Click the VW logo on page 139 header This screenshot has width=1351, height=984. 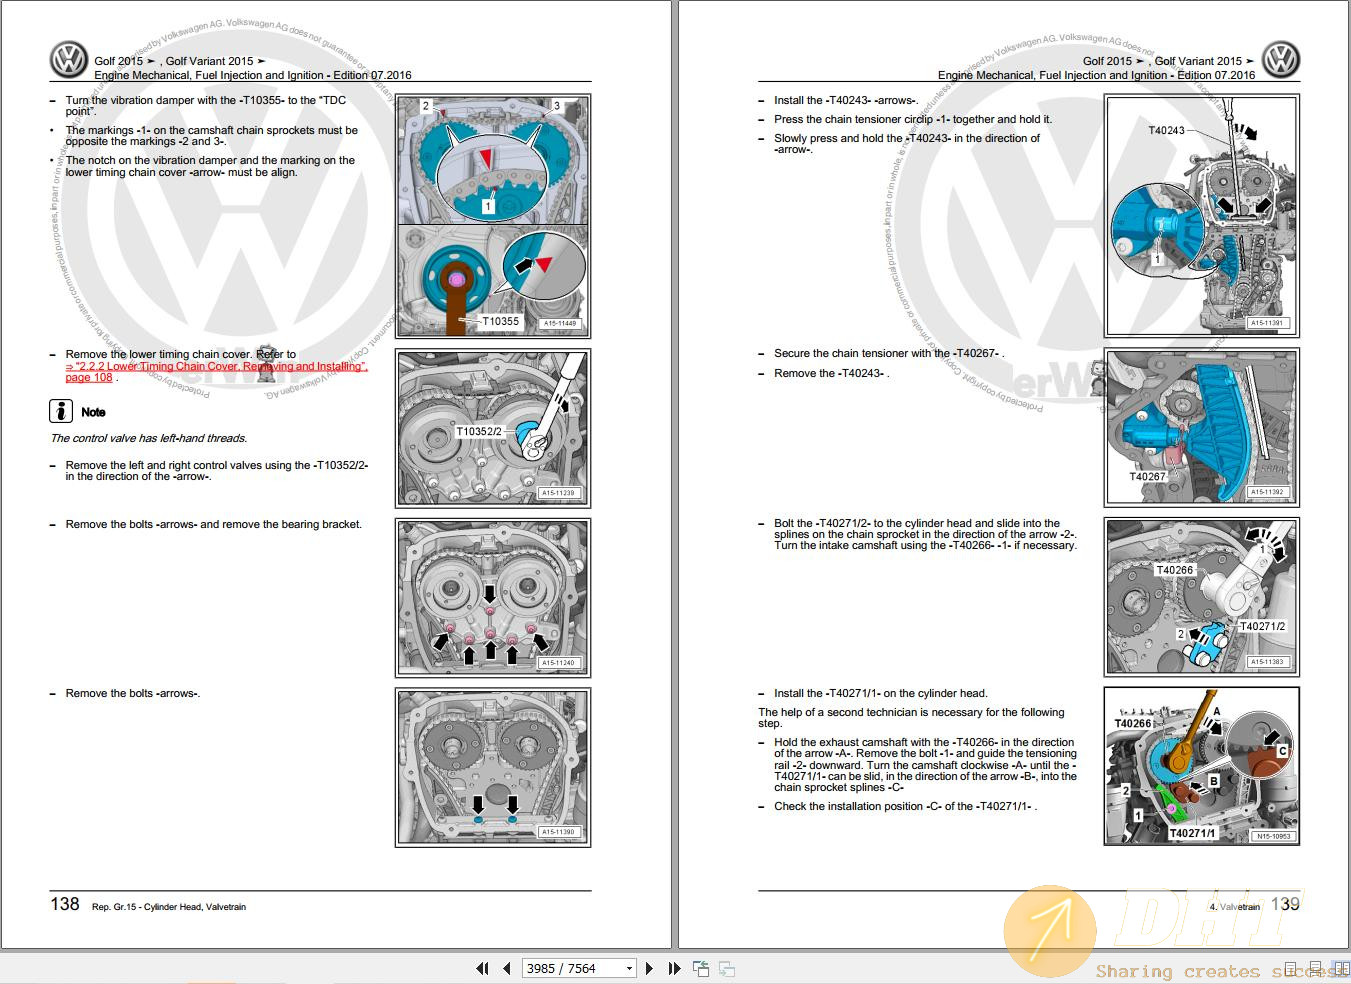click(1280, 60)
